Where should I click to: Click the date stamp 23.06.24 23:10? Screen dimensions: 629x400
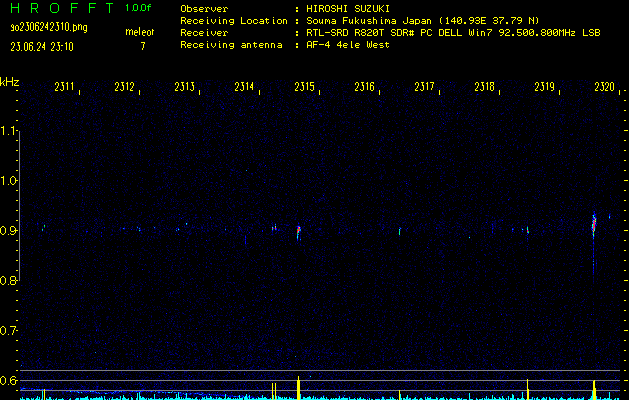click(x=41, y=46)
